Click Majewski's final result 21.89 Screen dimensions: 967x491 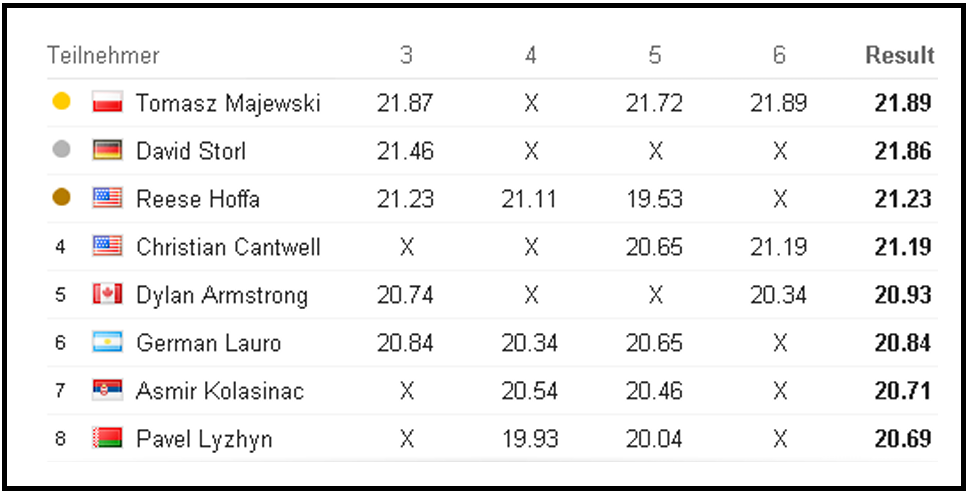pyautogui.click(x=903, y=103)
